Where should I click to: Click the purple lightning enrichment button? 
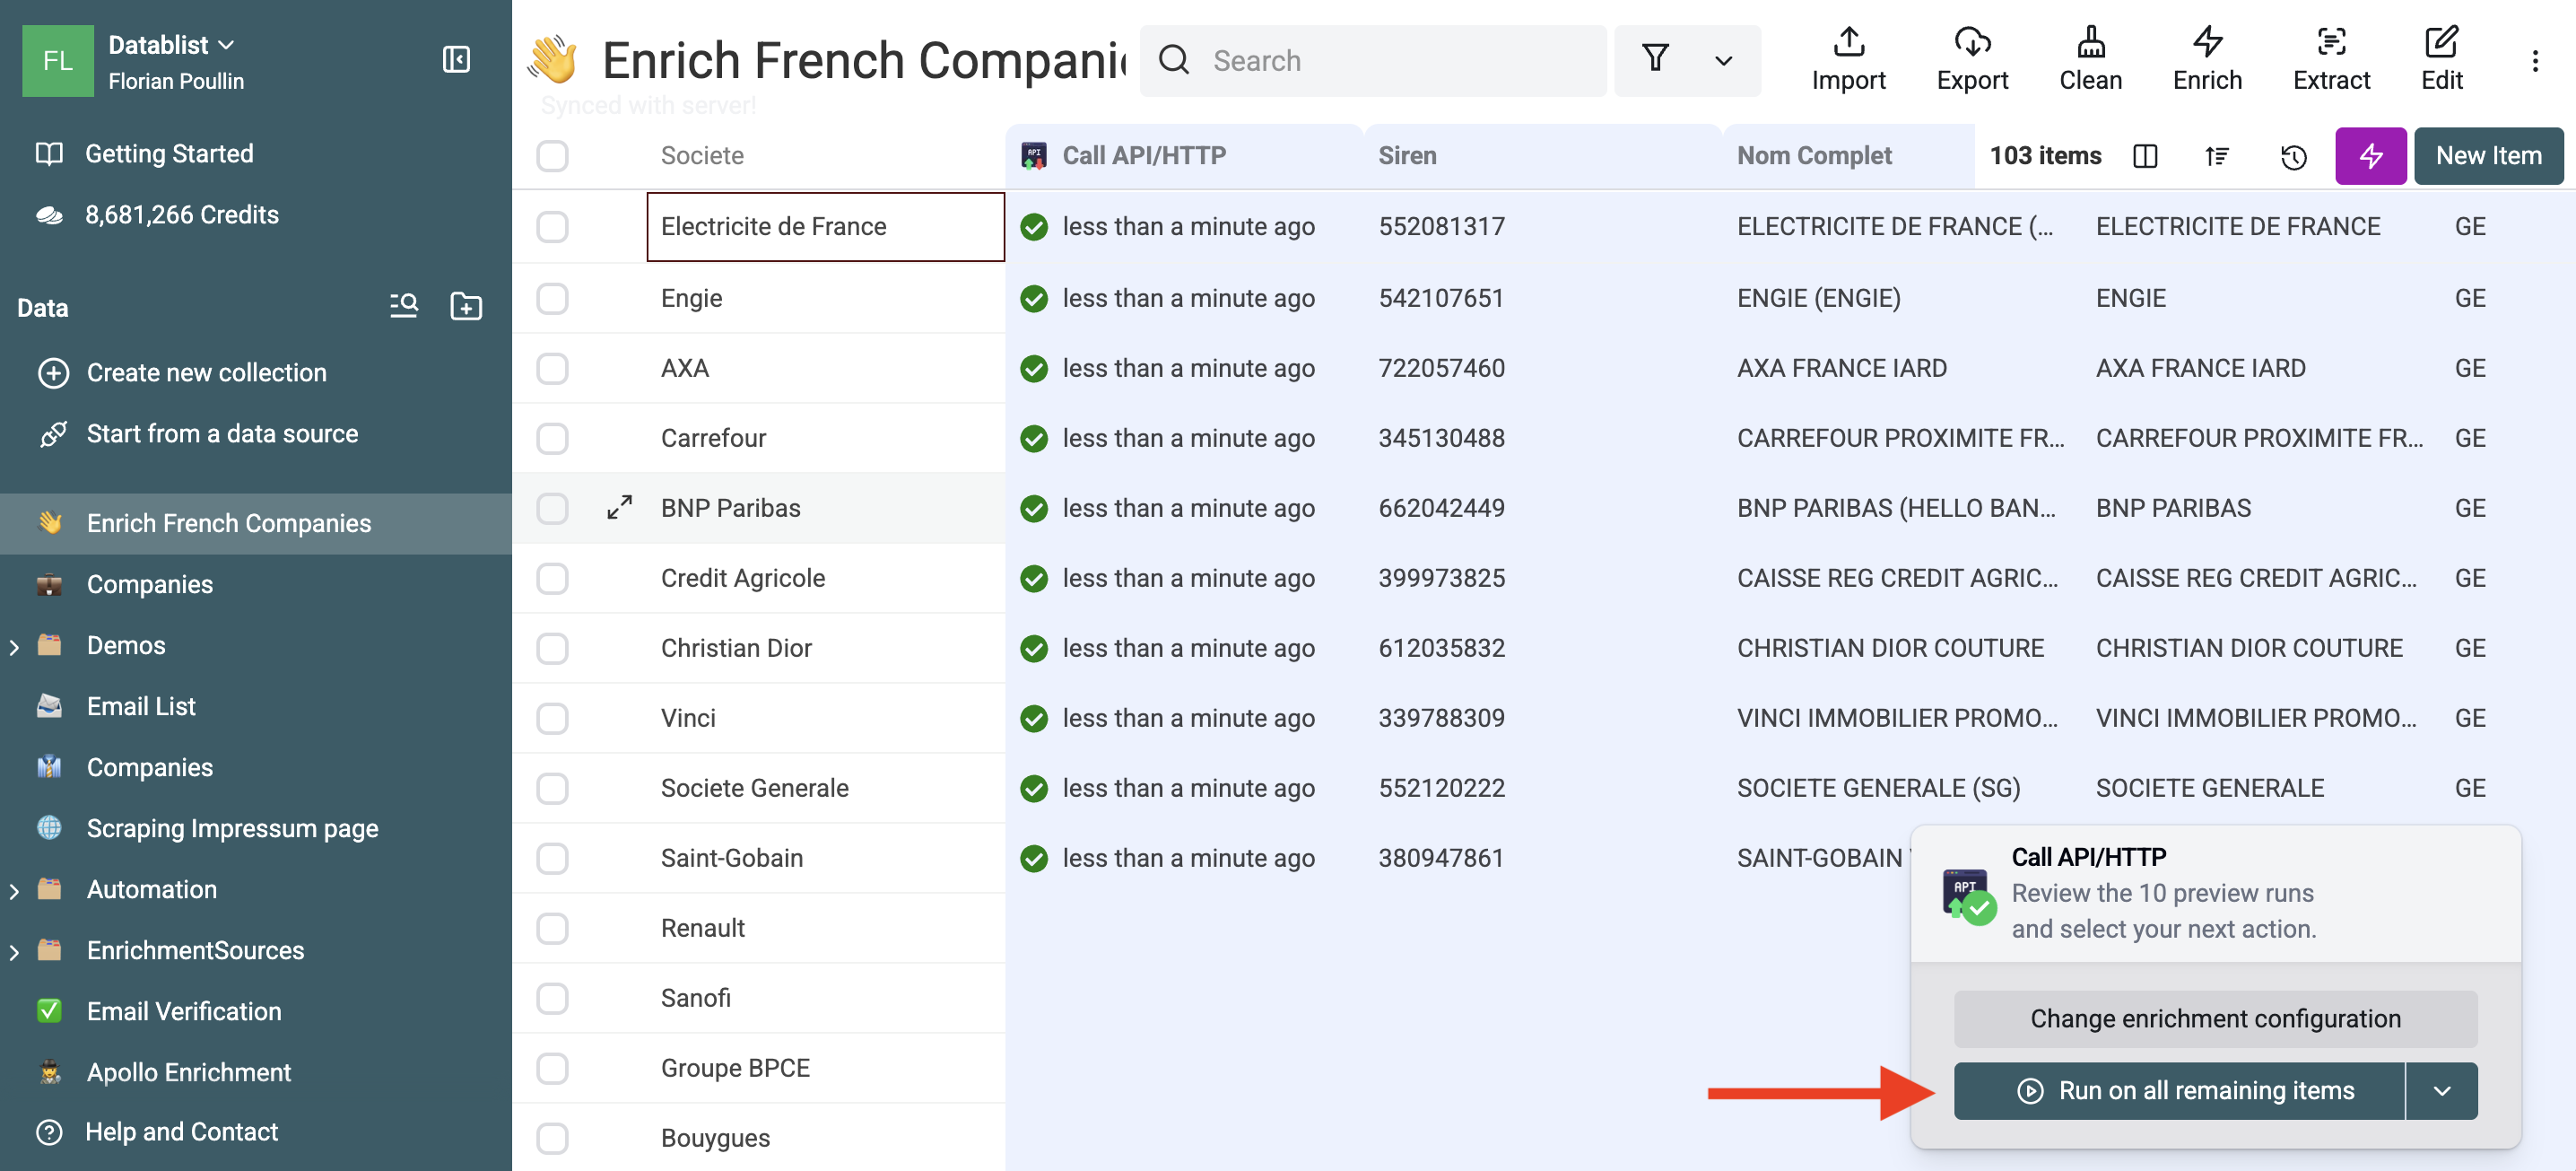point(2370,156)
